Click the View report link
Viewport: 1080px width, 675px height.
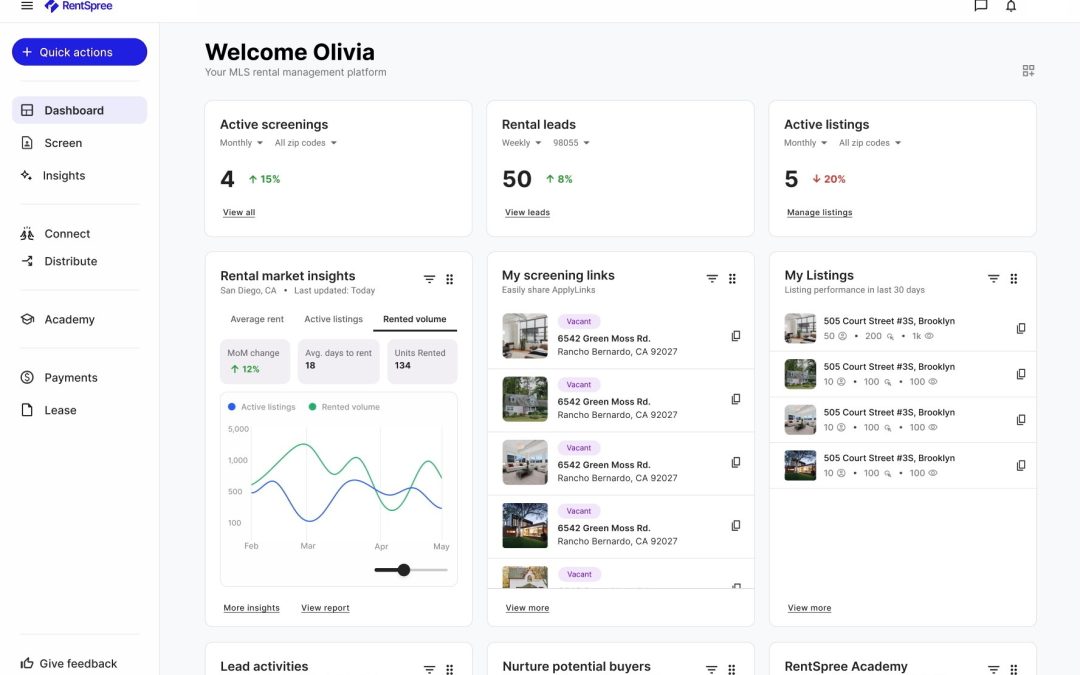coord(325,608)
